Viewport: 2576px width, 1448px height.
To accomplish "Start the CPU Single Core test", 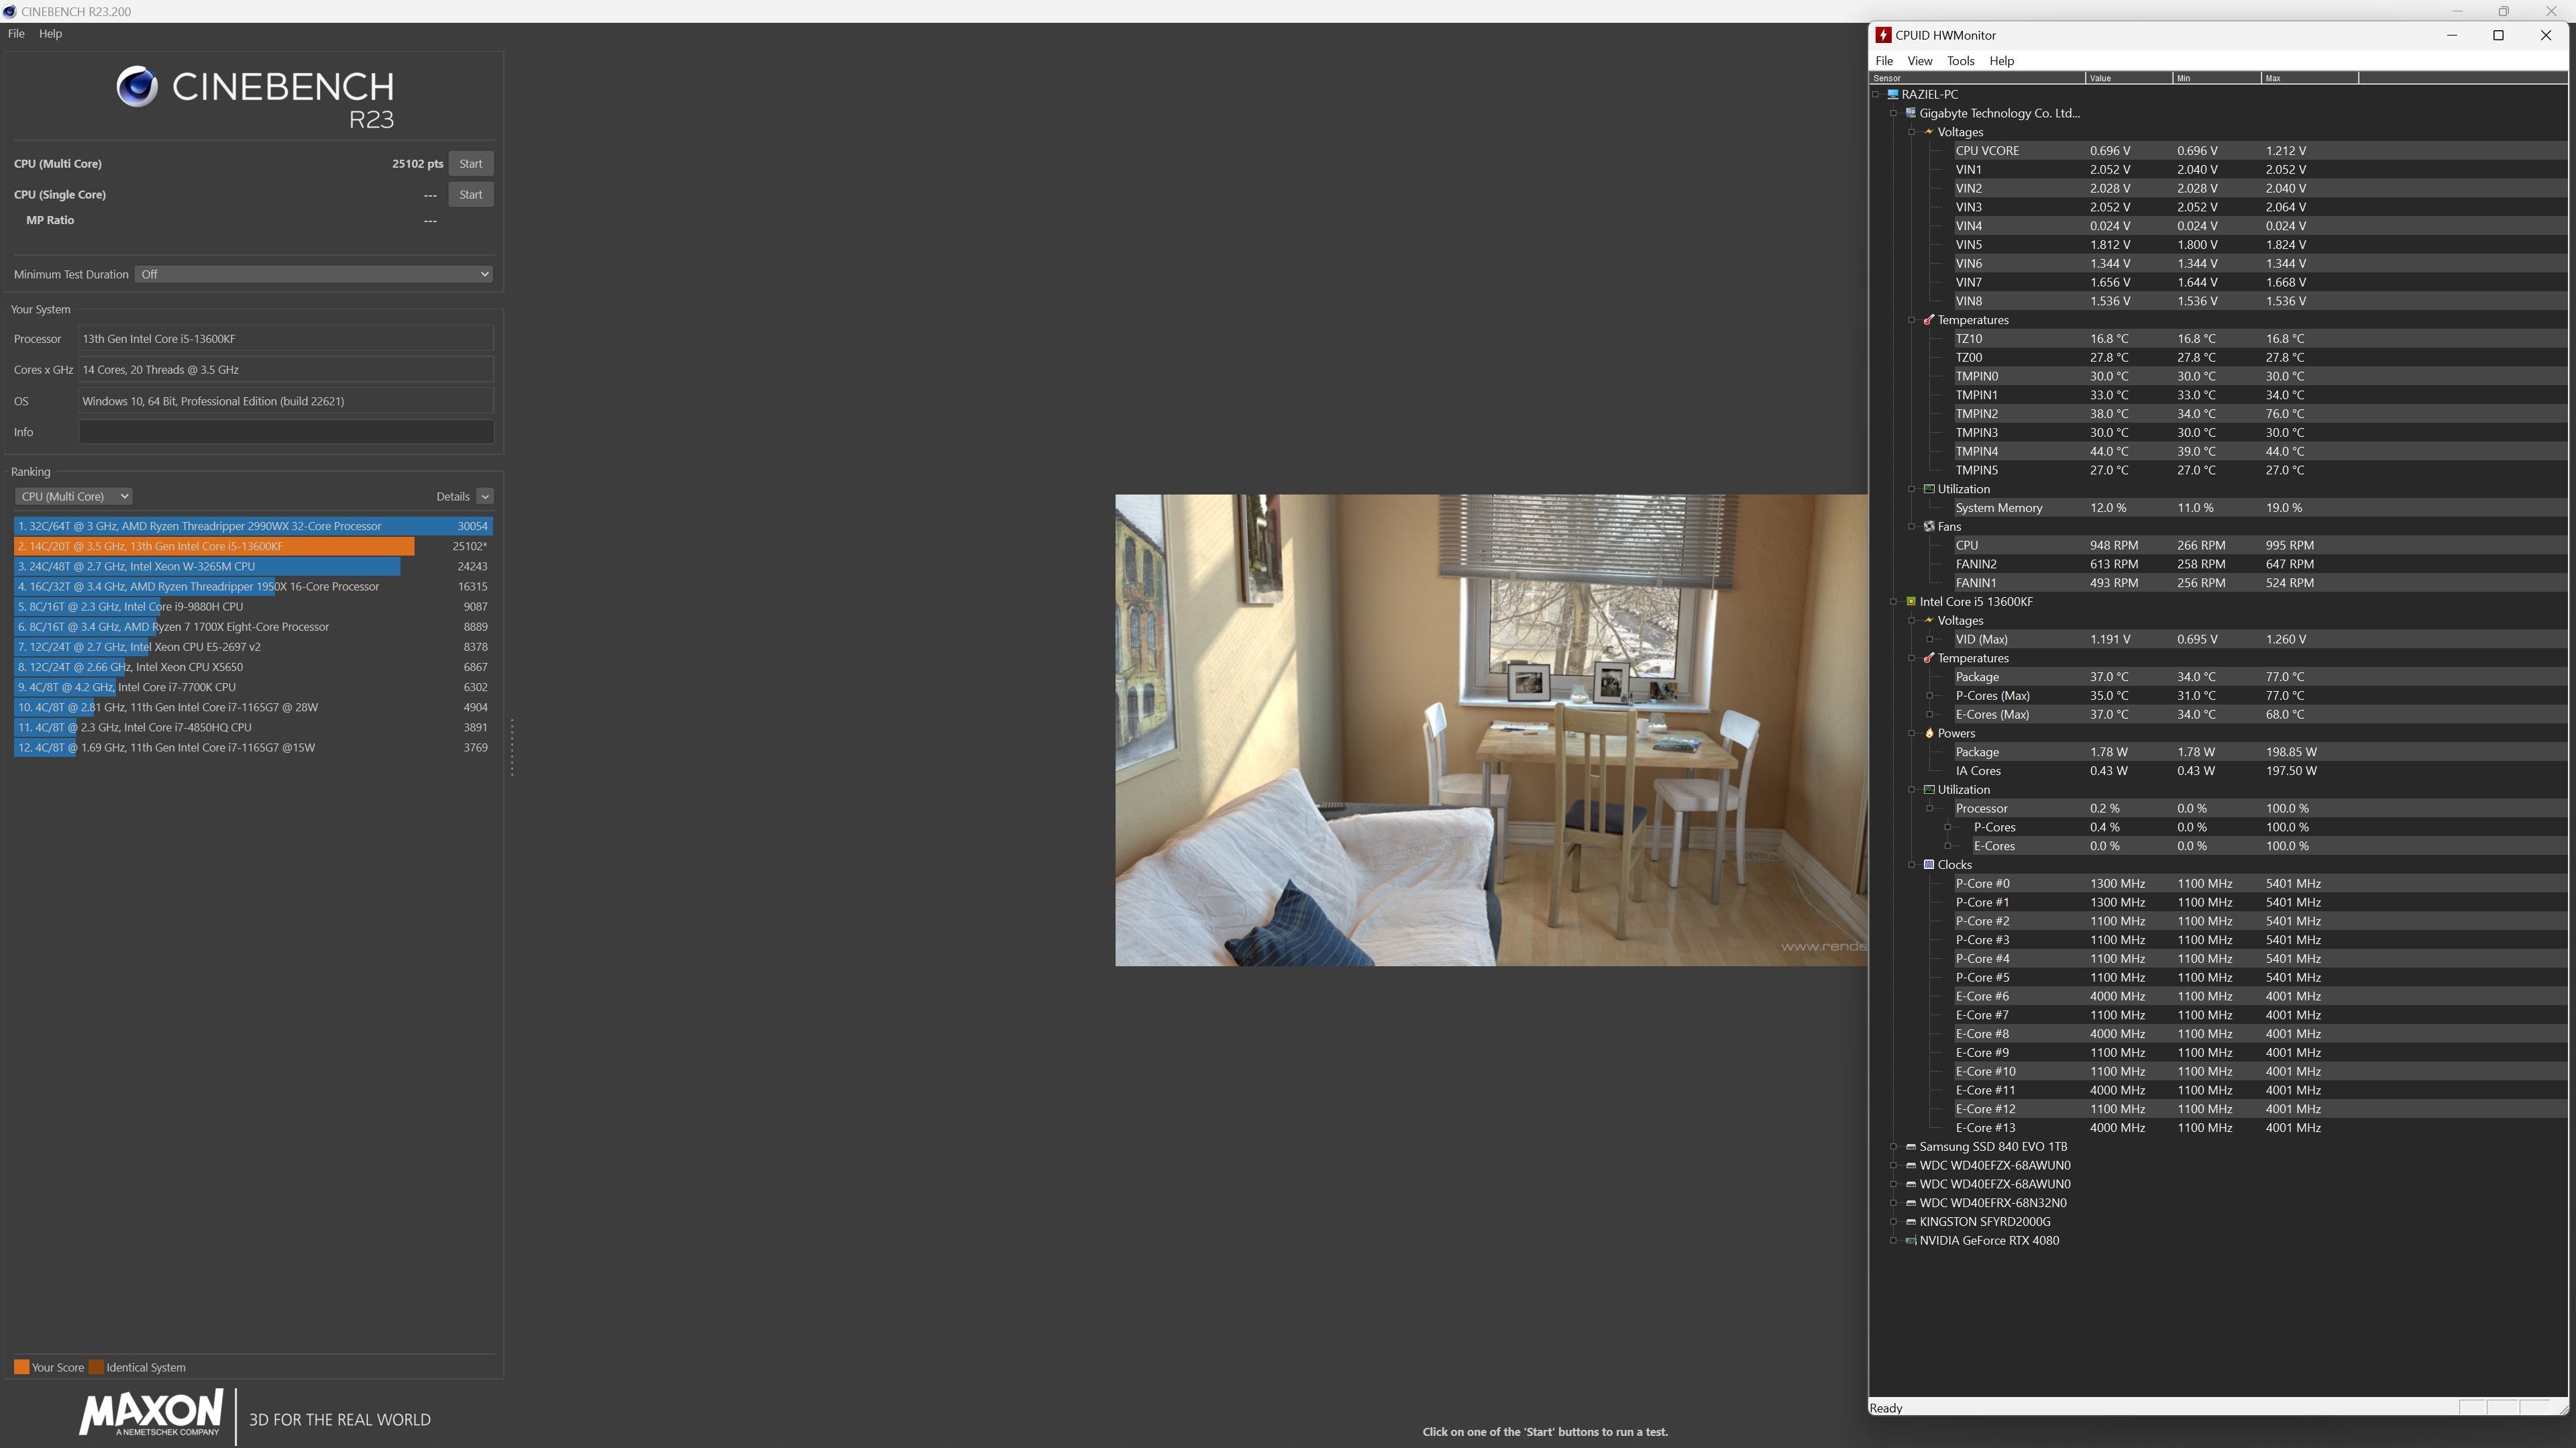I will 470,195.
